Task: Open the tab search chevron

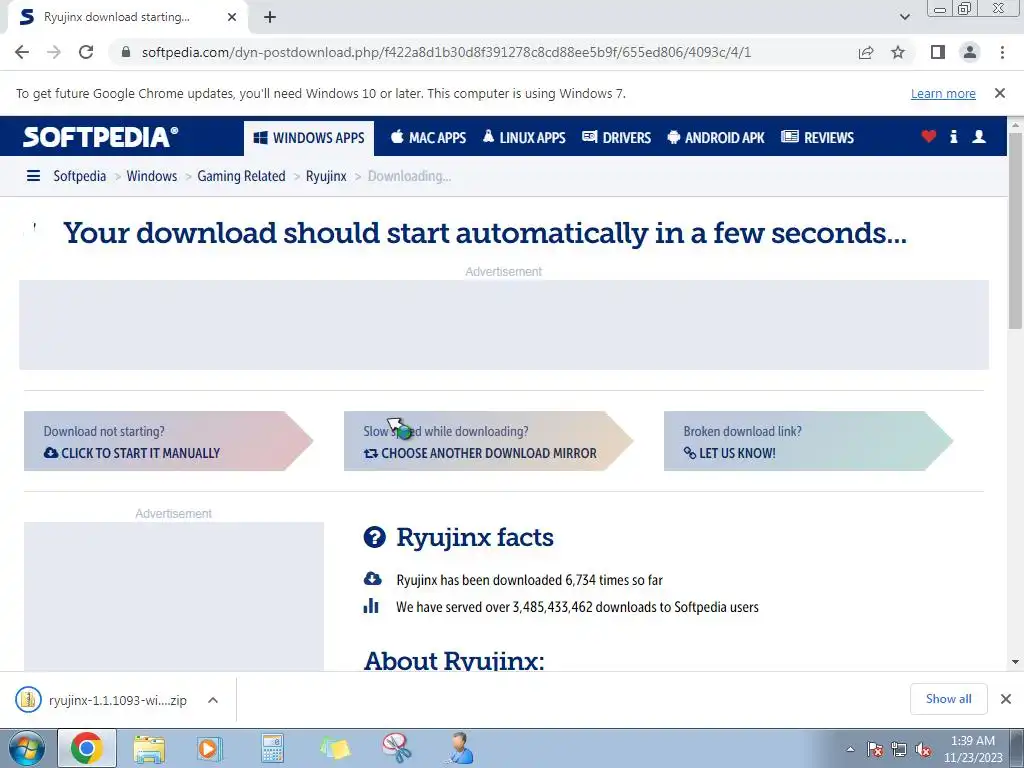Action: [904, 17]
